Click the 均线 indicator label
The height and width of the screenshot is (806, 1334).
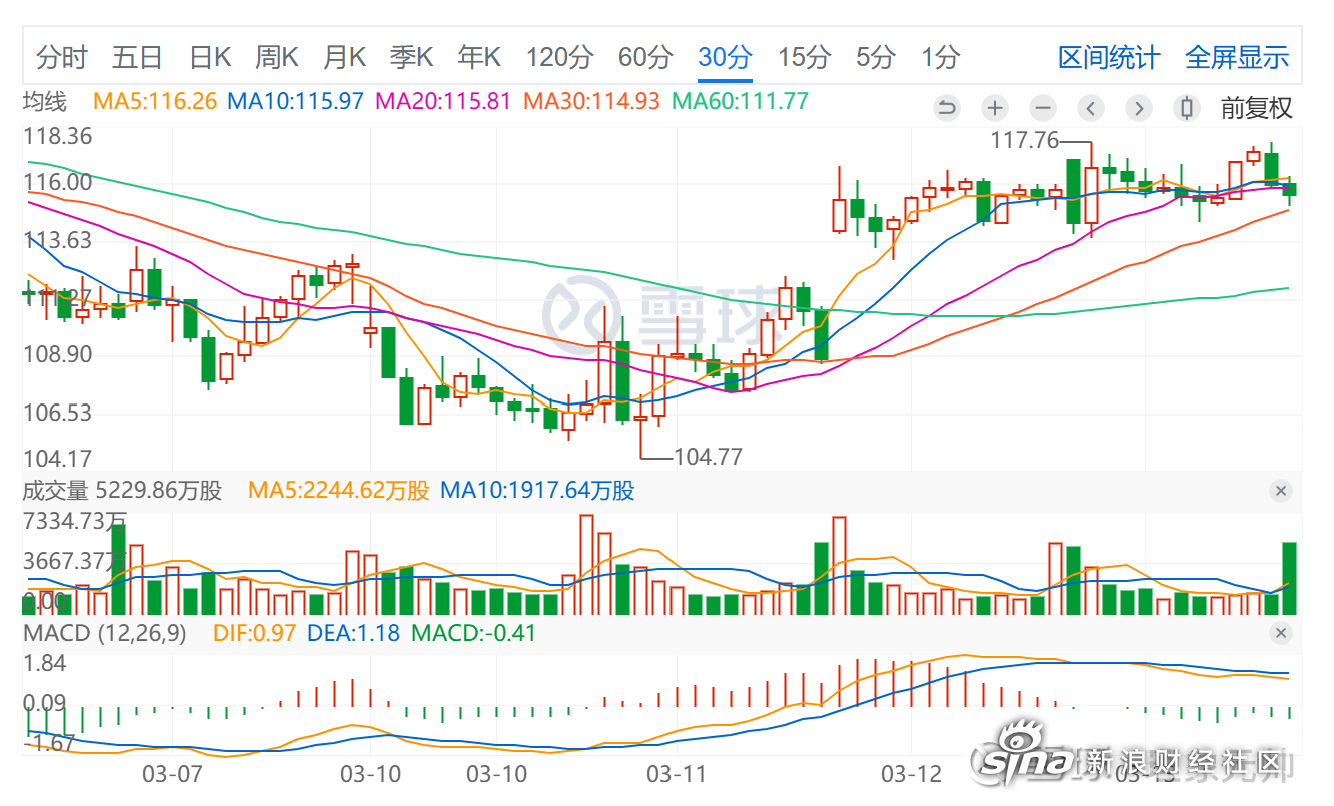tap(44, 101)
